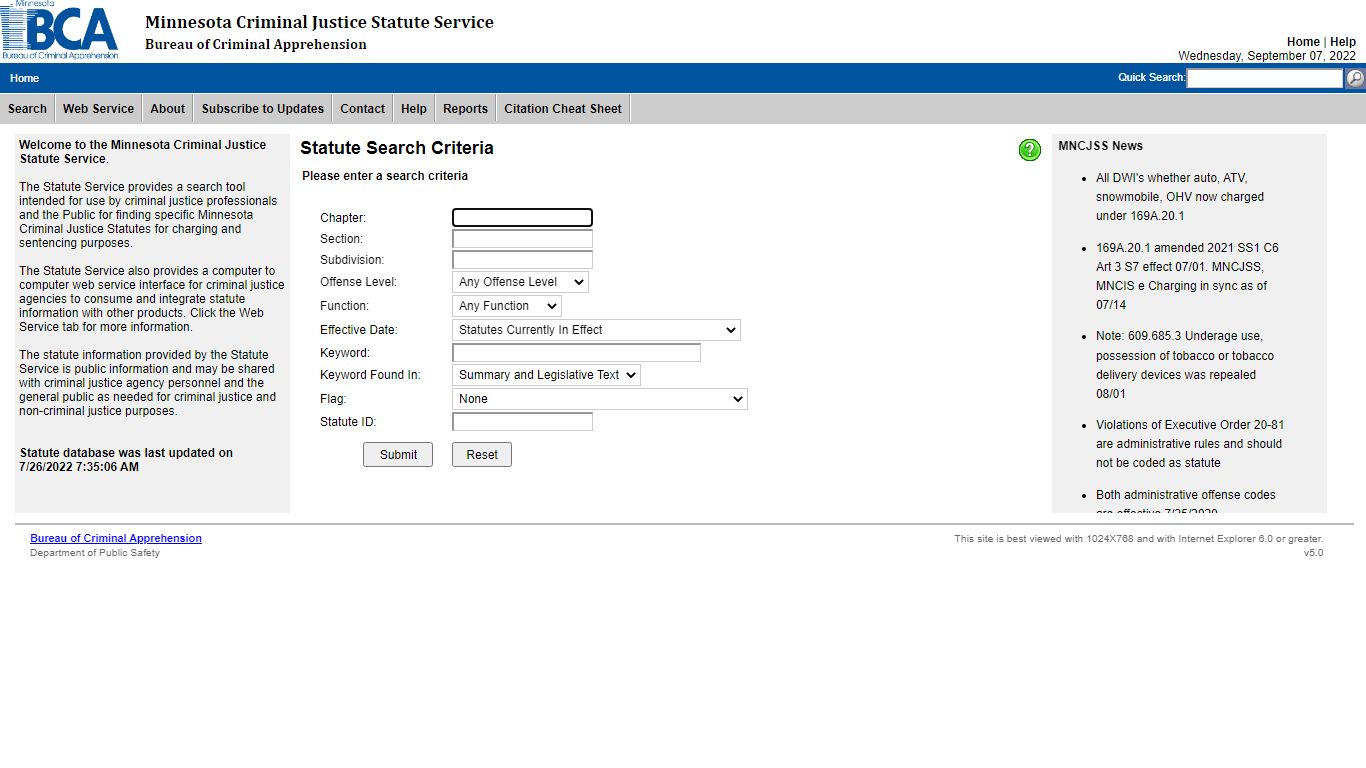The image size is (1366, 768).
Task: Click the Section input field
Action: [x=522, y=239]
